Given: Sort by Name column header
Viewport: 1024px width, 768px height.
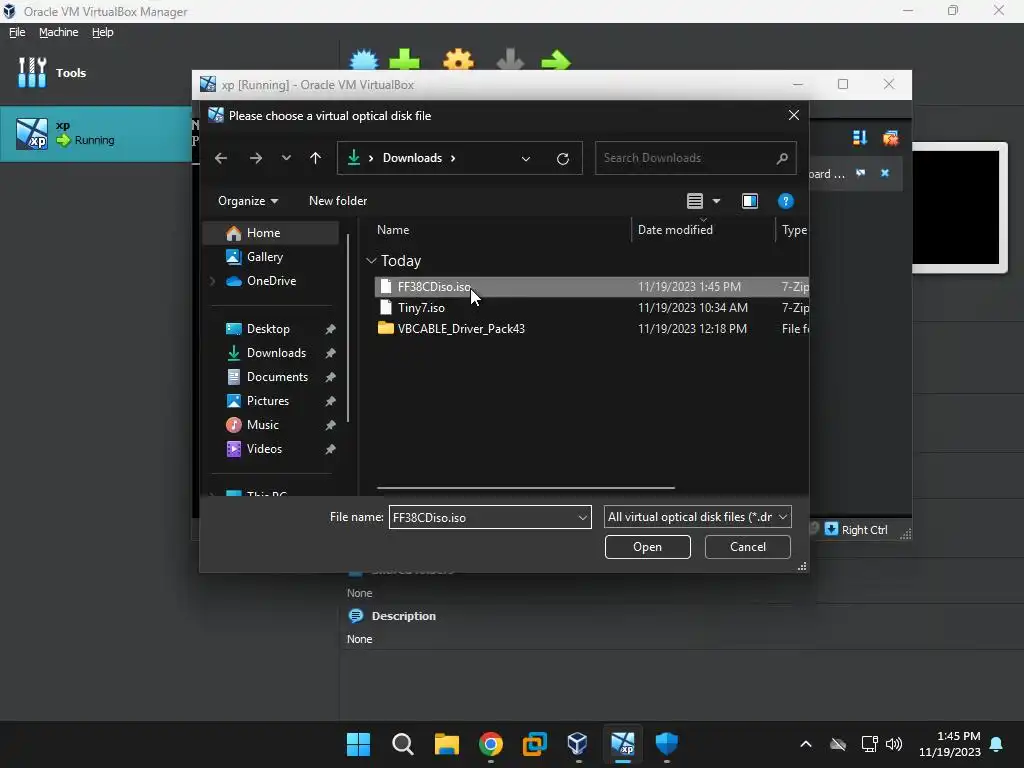Looking at the screenshot, I should [x=393, y=230].
